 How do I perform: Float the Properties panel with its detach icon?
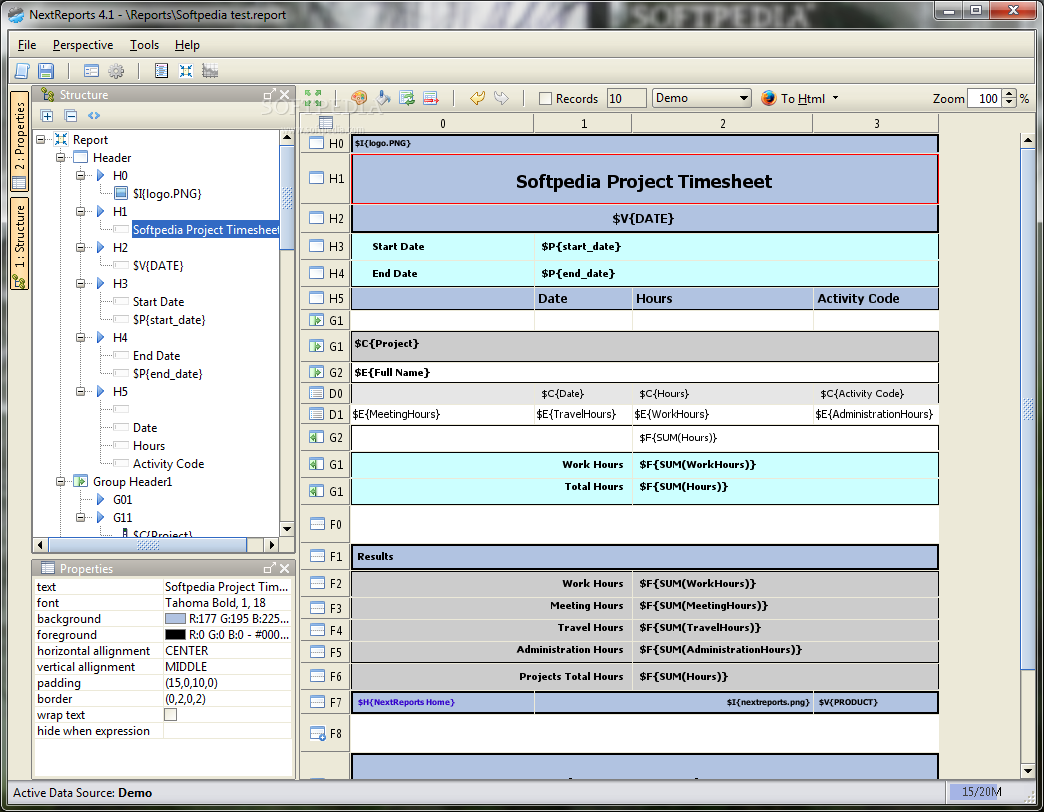[270, 568]
